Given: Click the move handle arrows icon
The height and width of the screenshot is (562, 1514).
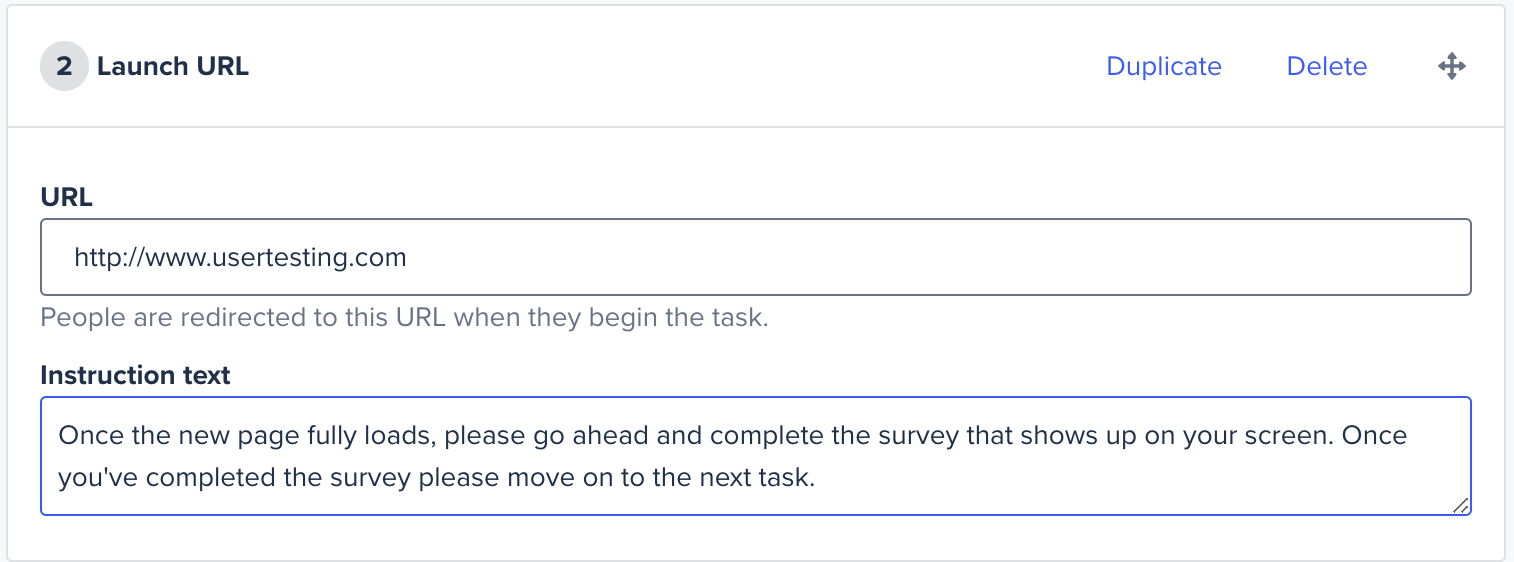Looking at the screenshot, I should coord(1451,67).
